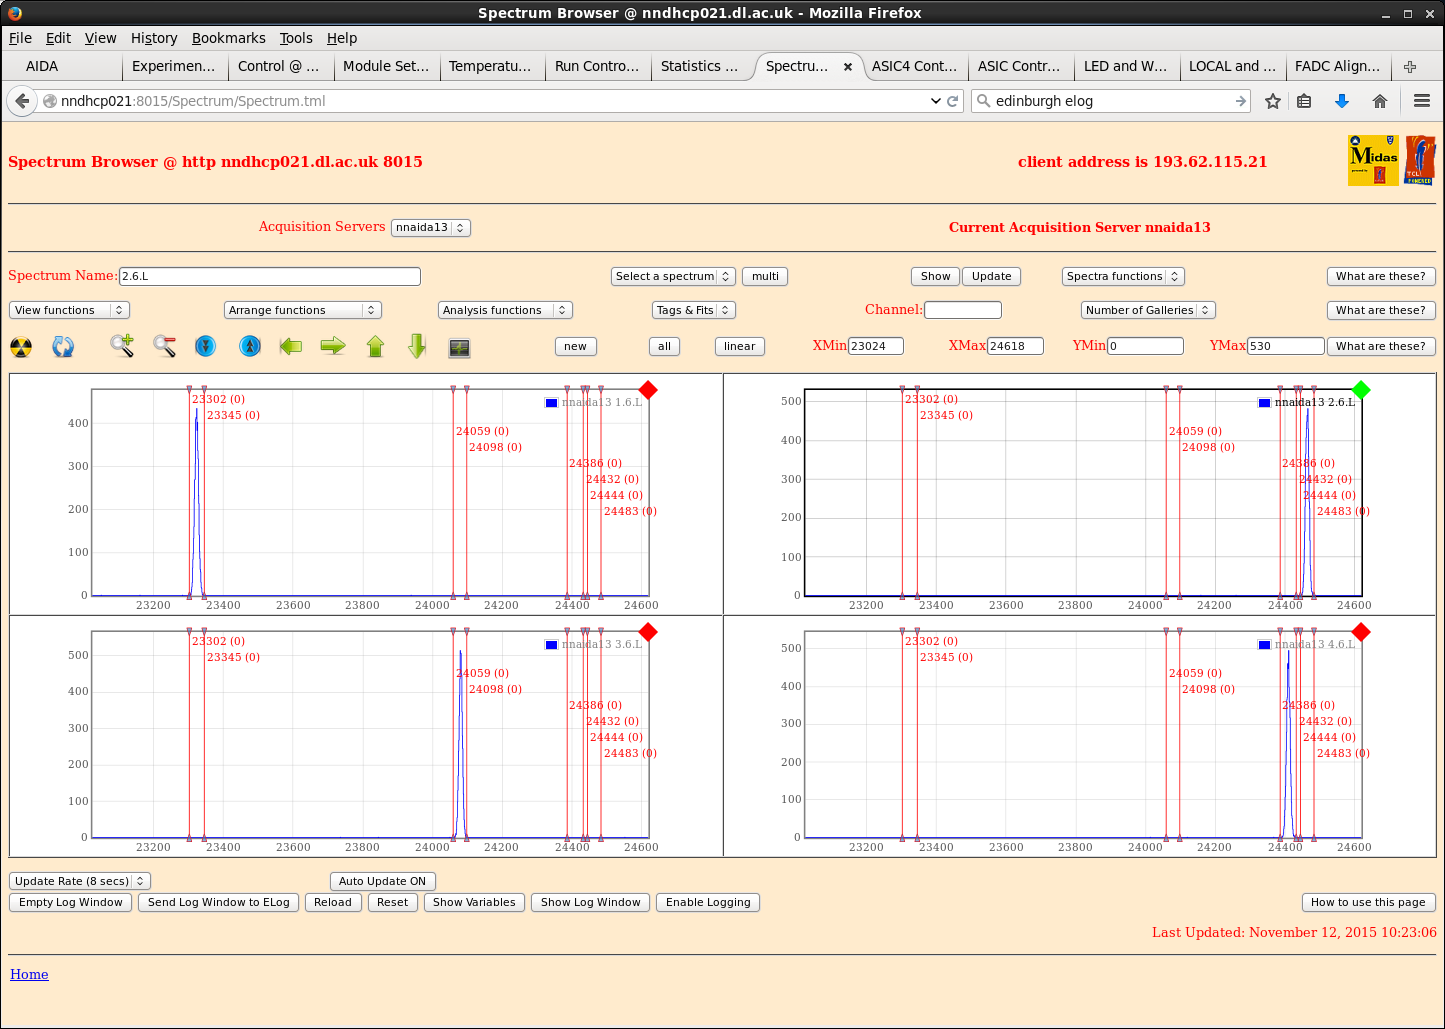Viewport: 1445px width, 1029px height.
Task: Shift spectrum left with the green left arrow
Action: tap(291, 346)
